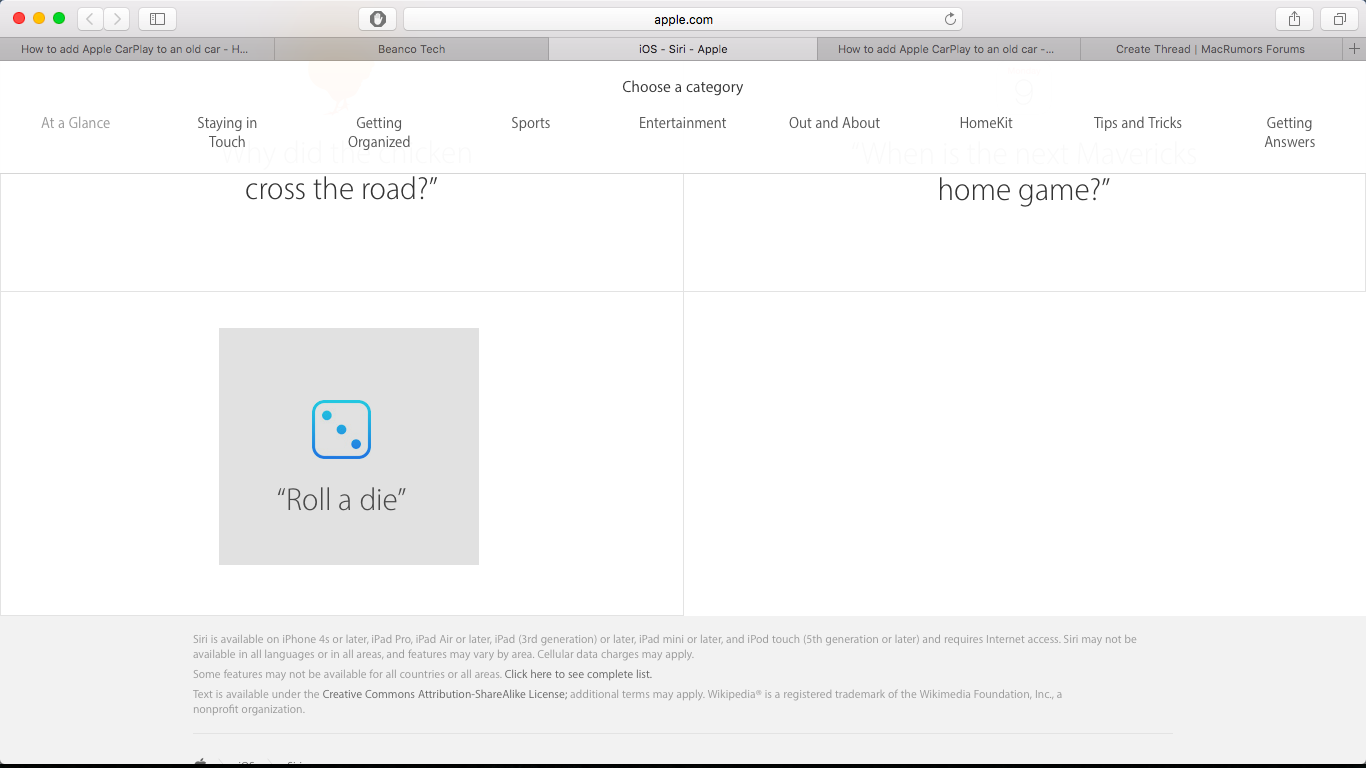Click the "Siri is available on iPhone 4s" footnote
Image resolution: width=1366 pixels, height=768 pixels.
pos(665,646)
